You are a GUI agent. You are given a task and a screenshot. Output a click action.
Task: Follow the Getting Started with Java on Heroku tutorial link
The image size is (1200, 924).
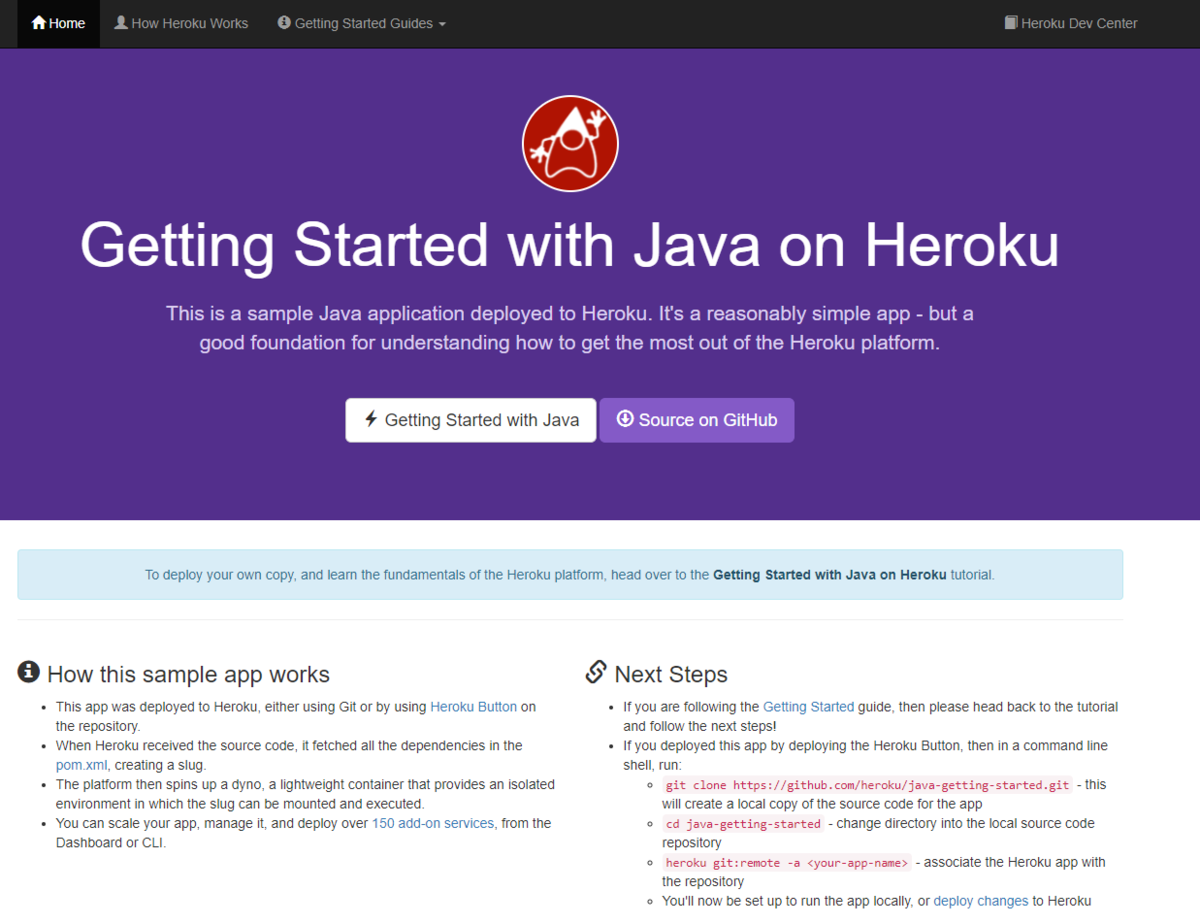pyautogui.click(x=829, y=575)
